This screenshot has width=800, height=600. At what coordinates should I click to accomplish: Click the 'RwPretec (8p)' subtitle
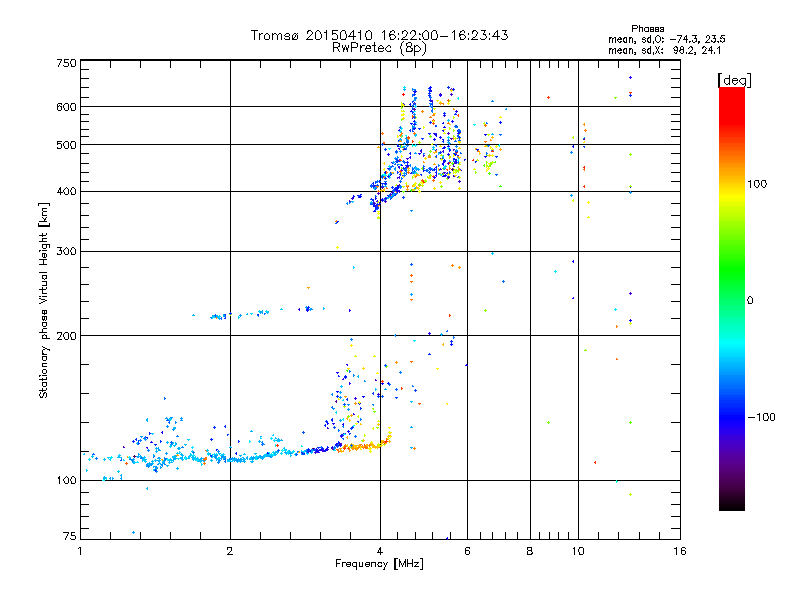click(x=379, y=48)
